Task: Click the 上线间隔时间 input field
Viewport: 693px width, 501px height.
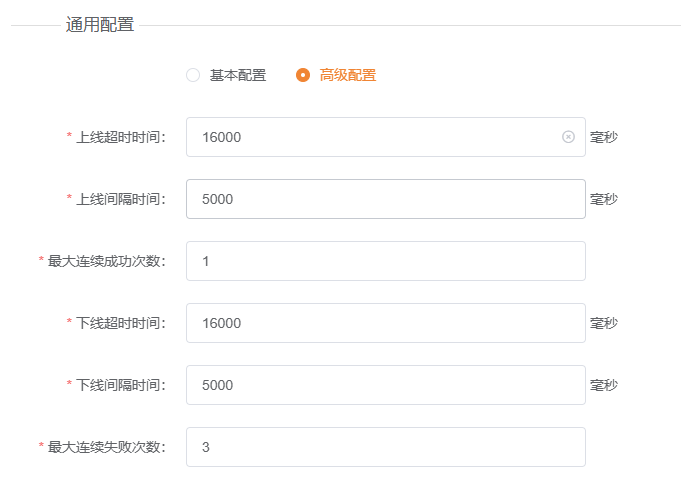Action: [386, 199]
